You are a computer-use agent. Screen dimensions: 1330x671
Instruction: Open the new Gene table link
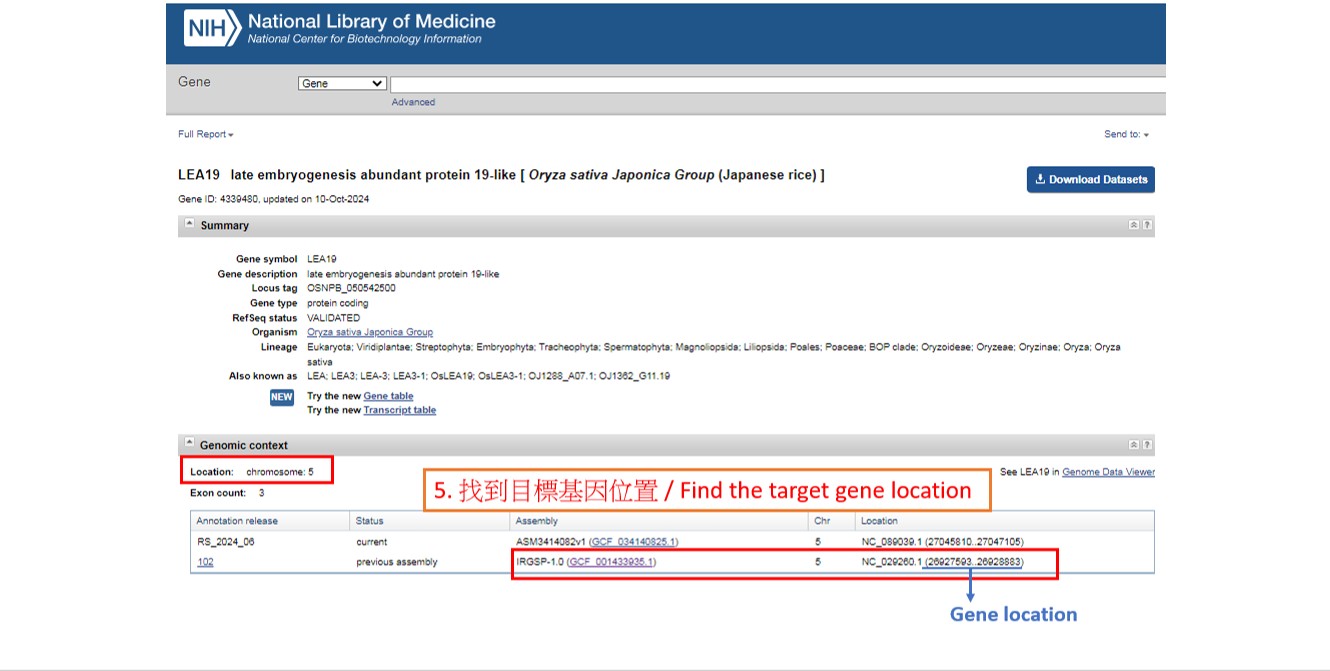pyautogui.click(x=388, y=396)
